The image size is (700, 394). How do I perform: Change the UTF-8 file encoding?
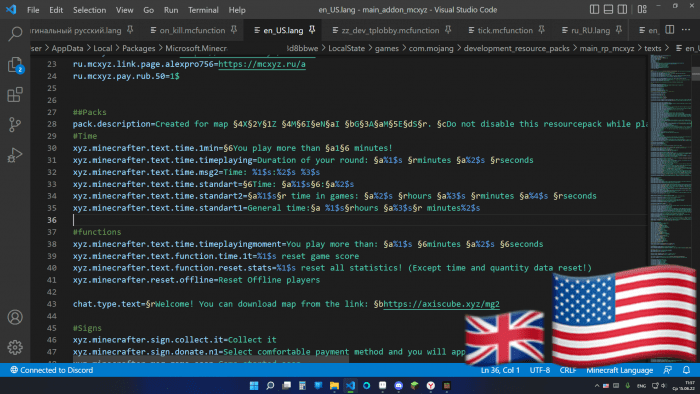coord(539,370)
